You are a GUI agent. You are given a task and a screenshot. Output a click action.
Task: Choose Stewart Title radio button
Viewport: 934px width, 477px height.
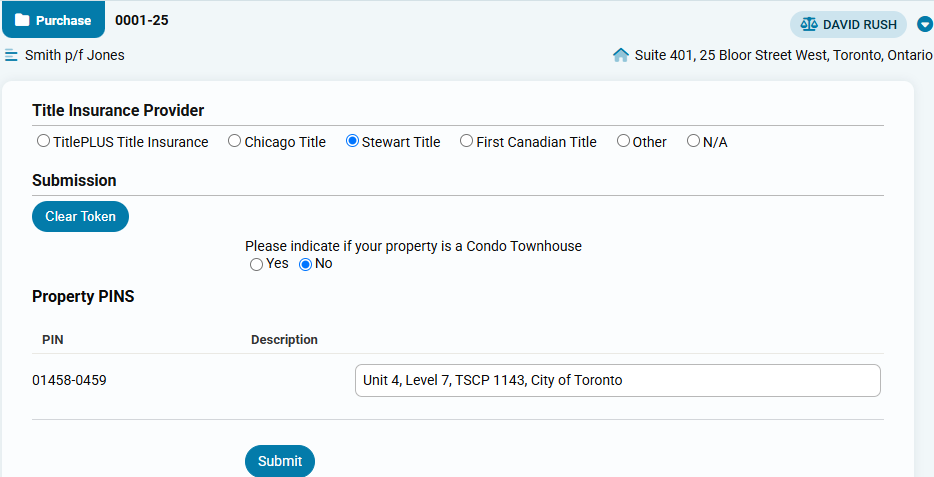pyautogui.click(x=352, y=141)
